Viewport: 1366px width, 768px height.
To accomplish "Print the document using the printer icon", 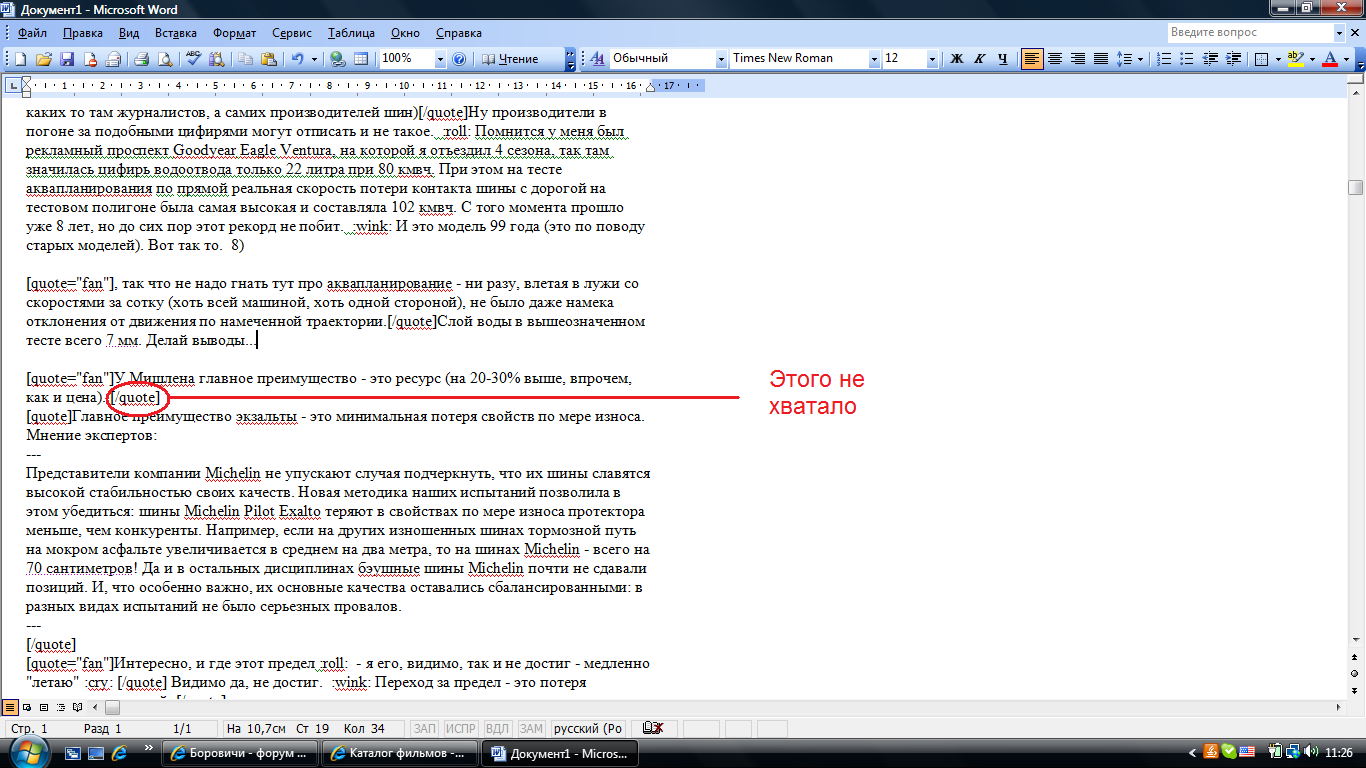I will click(141, 59).
